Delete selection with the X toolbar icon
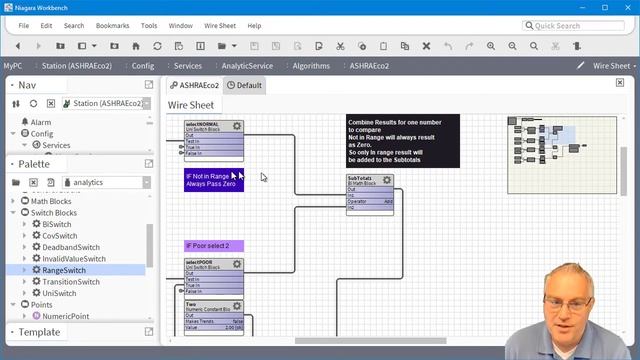 point(426,46)
